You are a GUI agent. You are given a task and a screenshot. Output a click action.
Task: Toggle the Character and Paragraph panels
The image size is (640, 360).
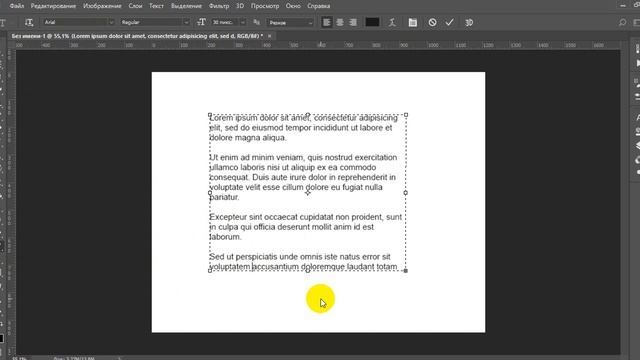413,22
